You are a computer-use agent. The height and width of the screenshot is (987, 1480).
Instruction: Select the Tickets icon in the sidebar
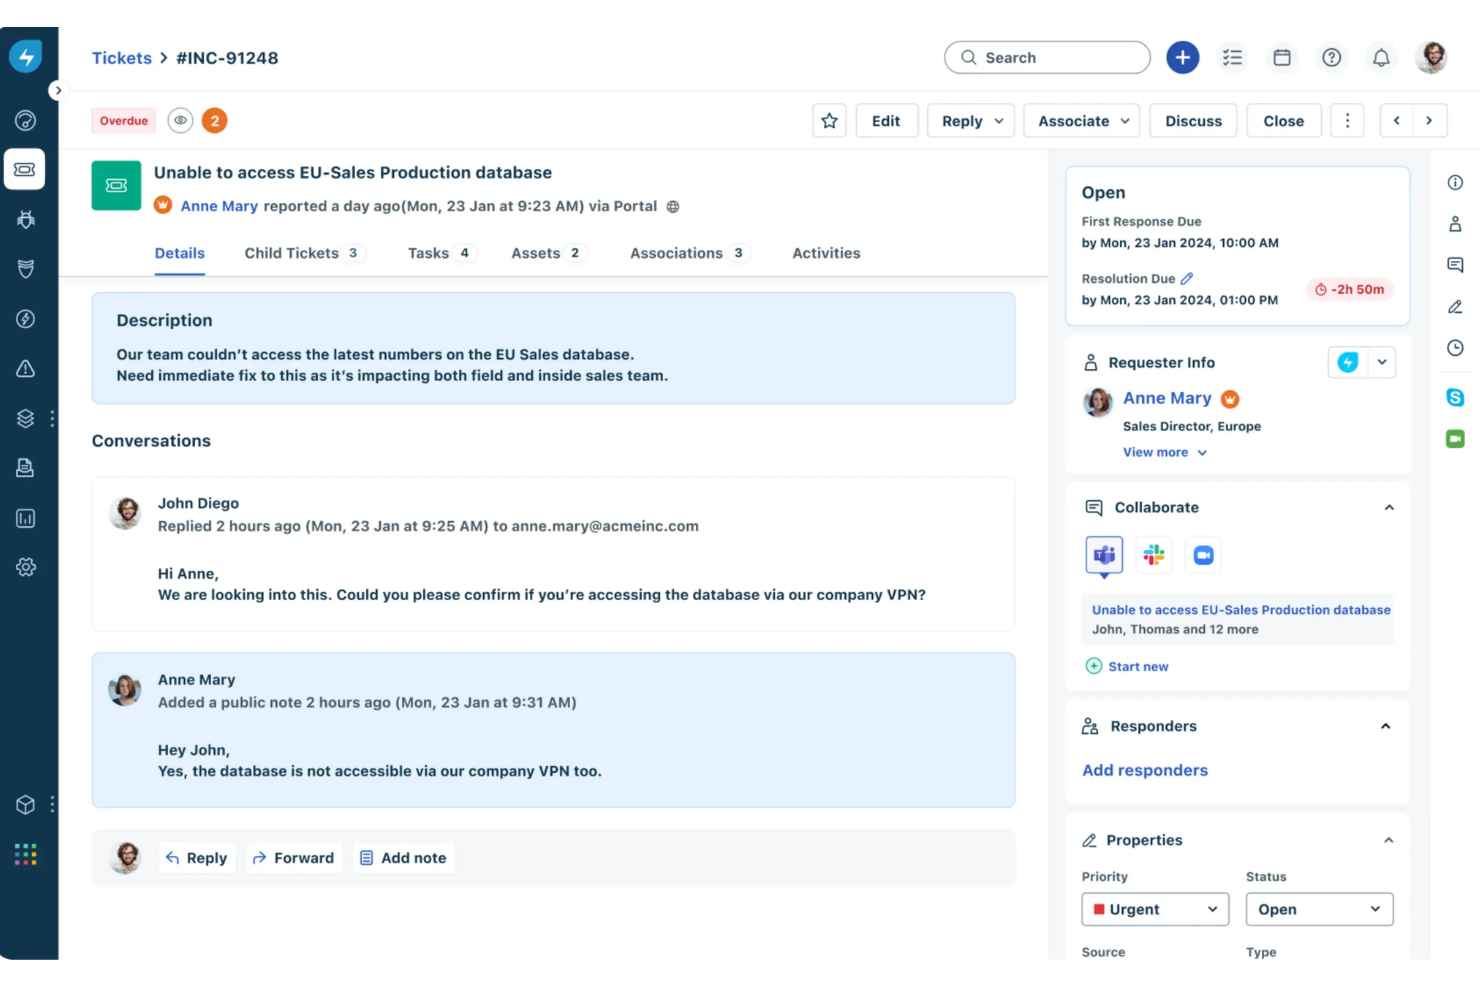coord(26,169)
